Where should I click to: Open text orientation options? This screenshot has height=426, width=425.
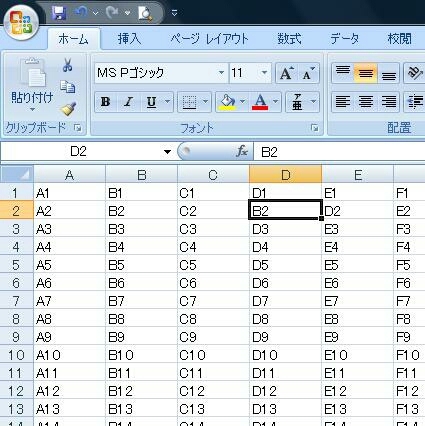[414, 73]
